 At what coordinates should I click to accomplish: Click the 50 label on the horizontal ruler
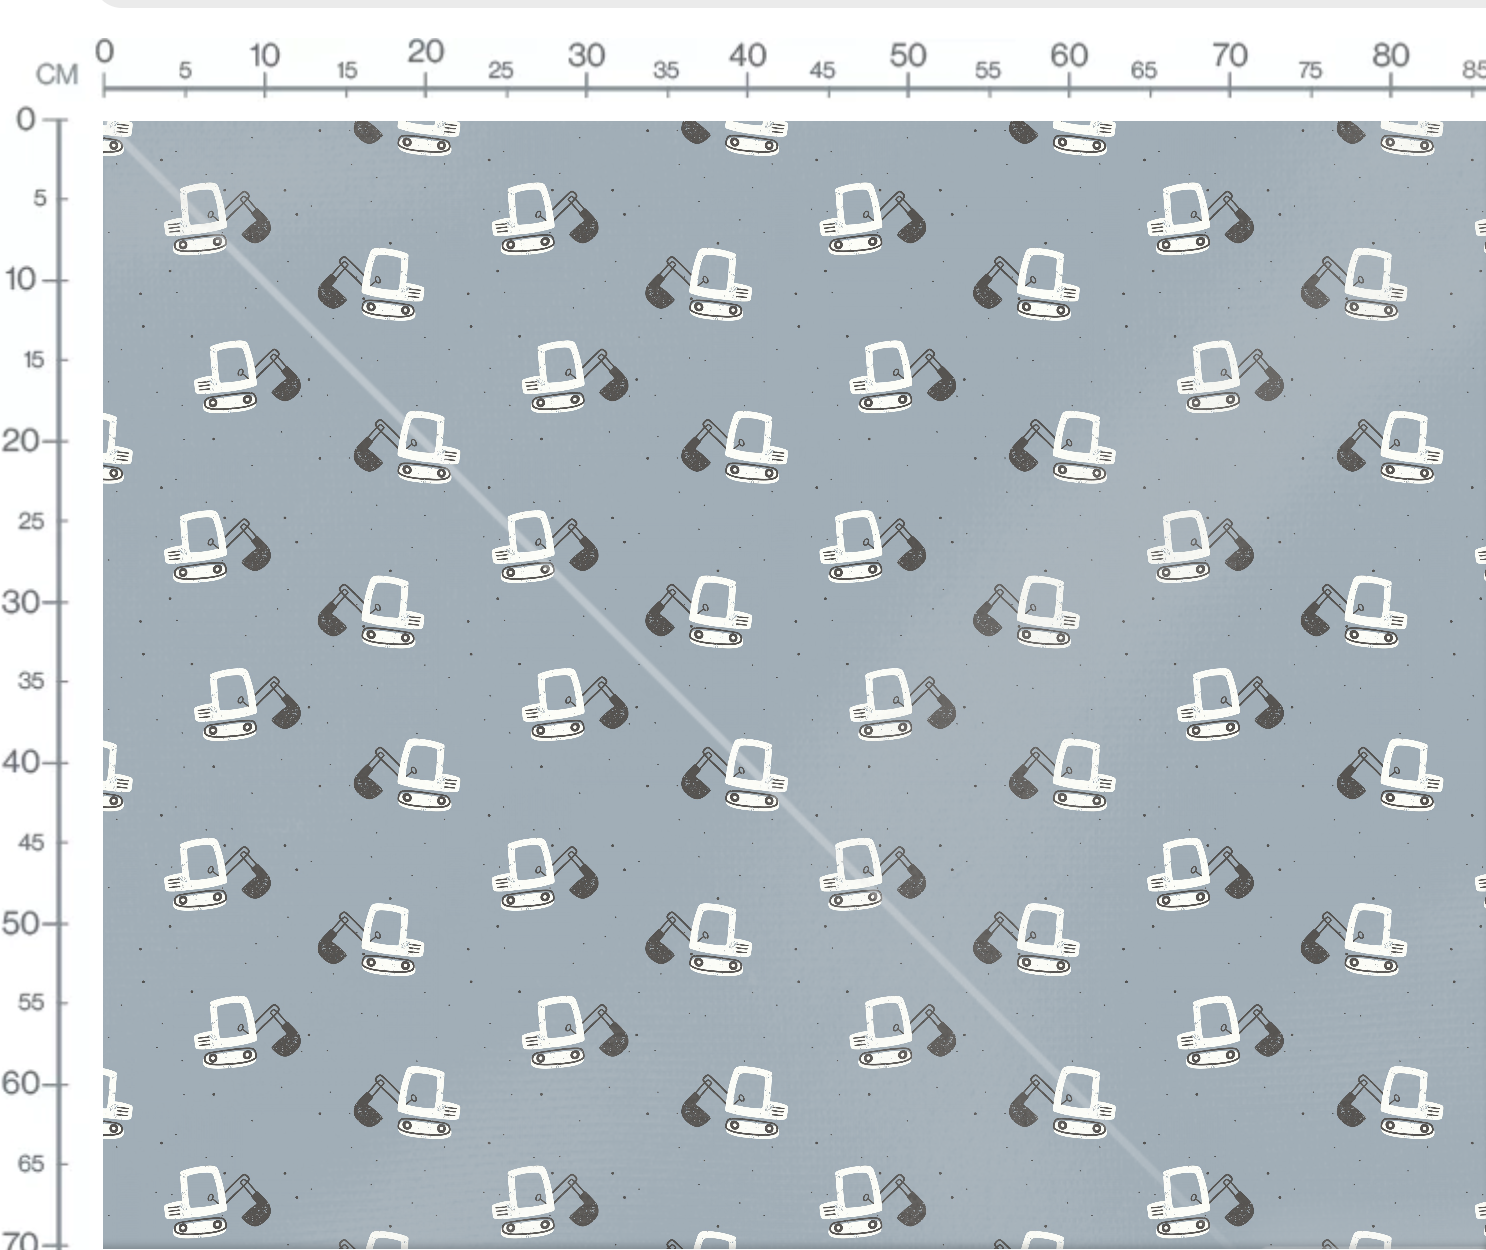908,55
